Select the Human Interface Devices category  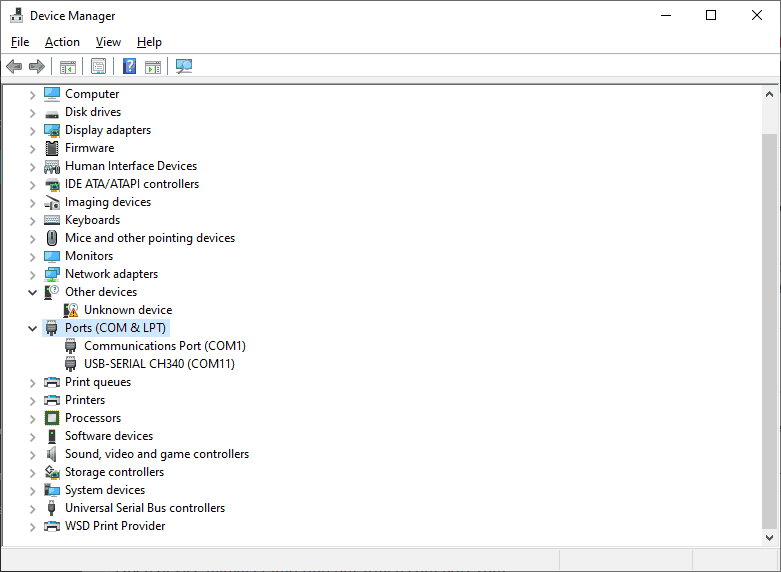(x=130, y=166)
